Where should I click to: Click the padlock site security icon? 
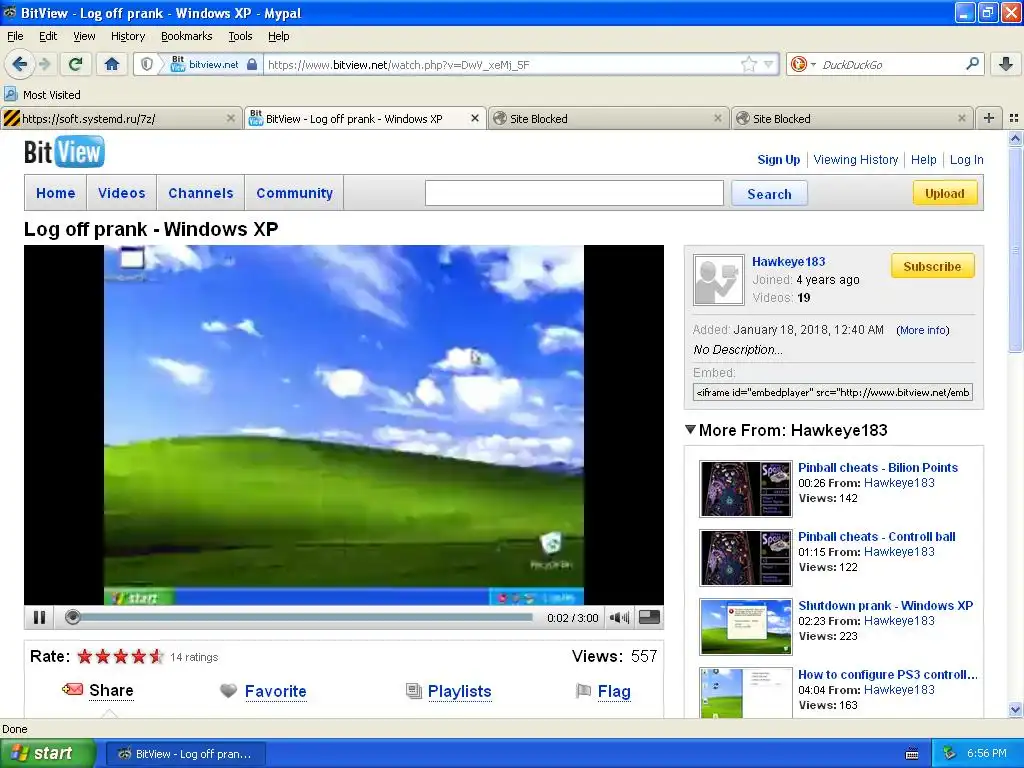click(x=251, y=64)
